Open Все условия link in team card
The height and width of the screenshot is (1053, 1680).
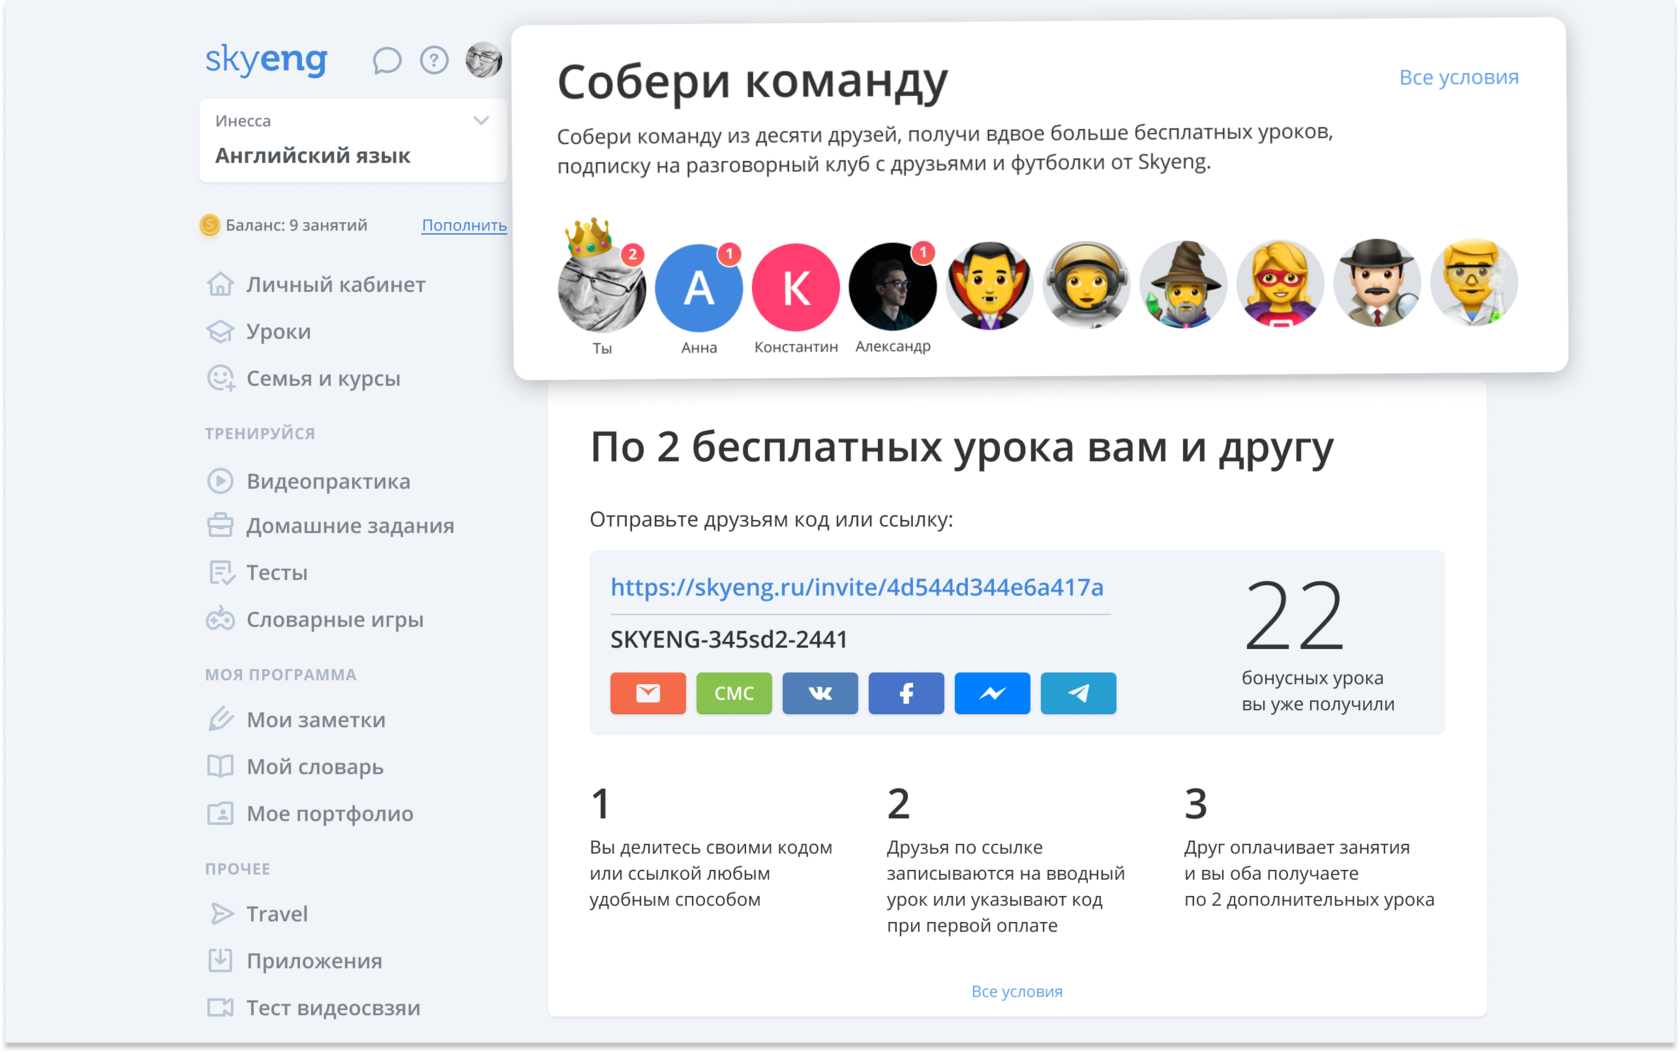tap(1458, 78)
